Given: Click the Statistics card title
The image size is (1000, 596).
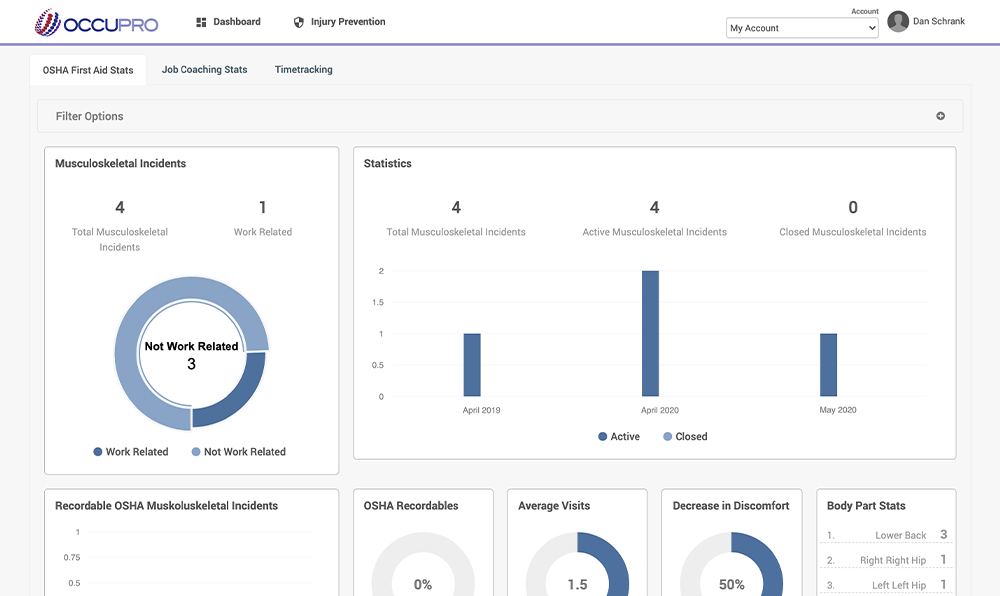Looking at the screenshot, I should click(x=388, y=163).
